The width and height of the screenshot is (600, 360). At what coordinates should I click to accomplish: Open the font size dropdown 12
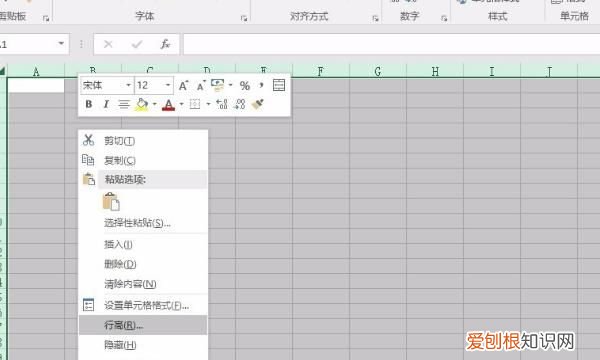[168, 85]
